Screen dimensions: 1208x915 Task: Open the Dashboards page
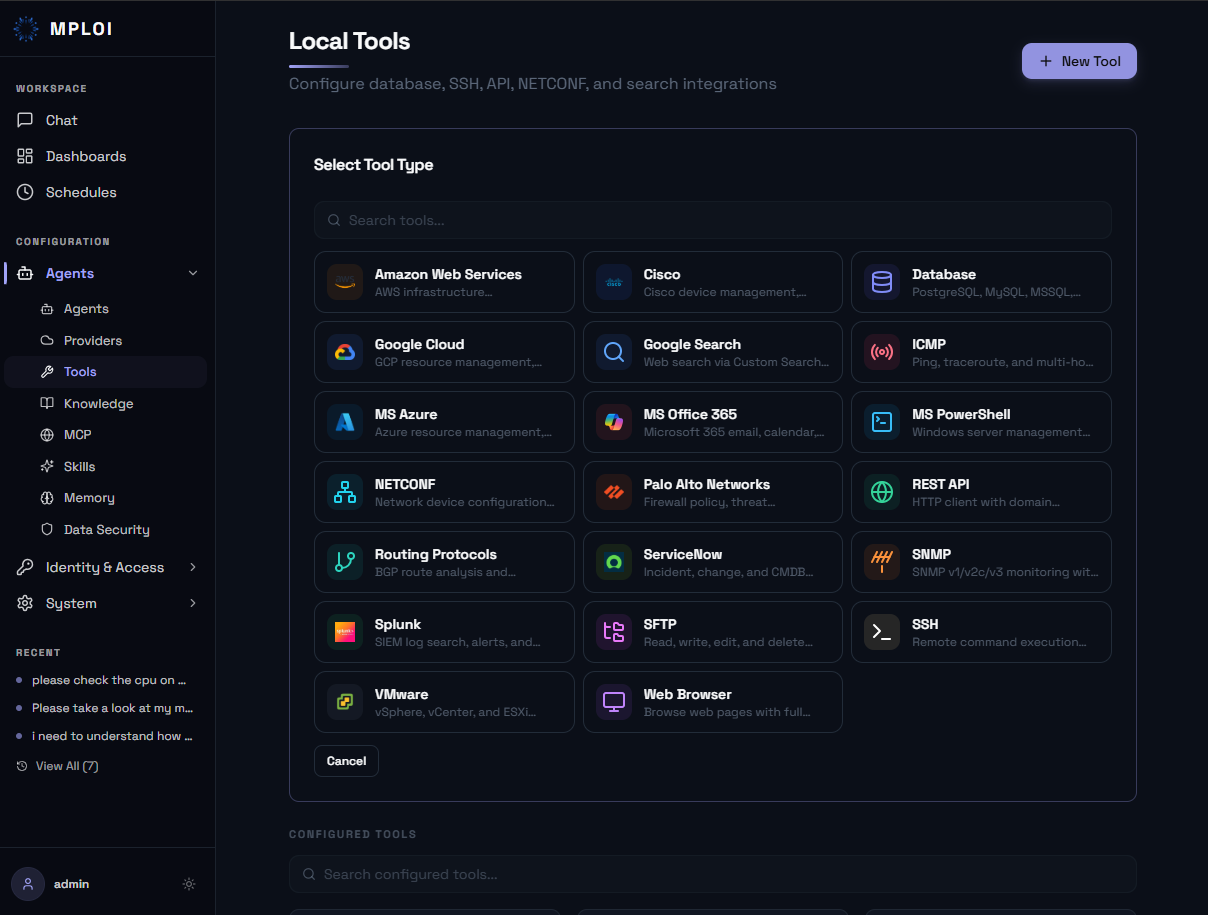tap(107, 156)
